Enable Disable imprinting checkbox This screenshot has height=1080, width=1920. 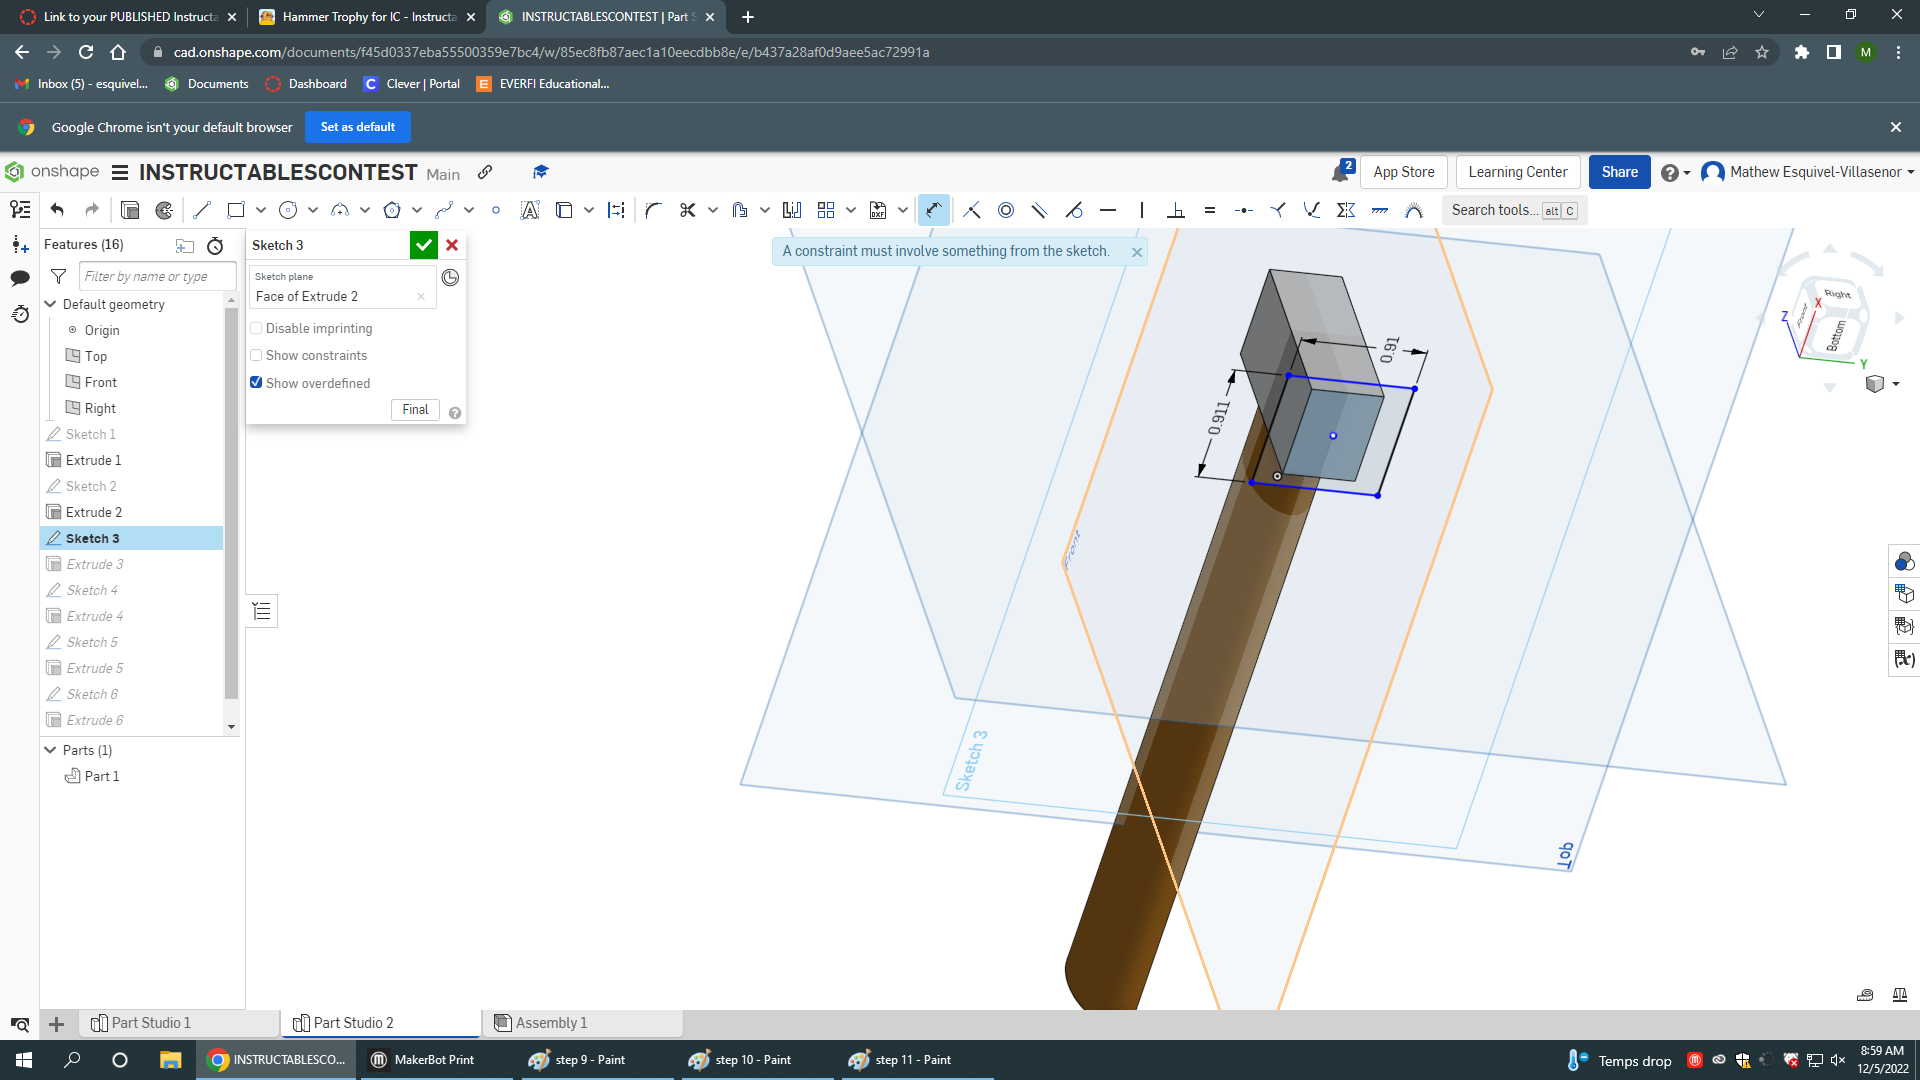click(257, 328)
